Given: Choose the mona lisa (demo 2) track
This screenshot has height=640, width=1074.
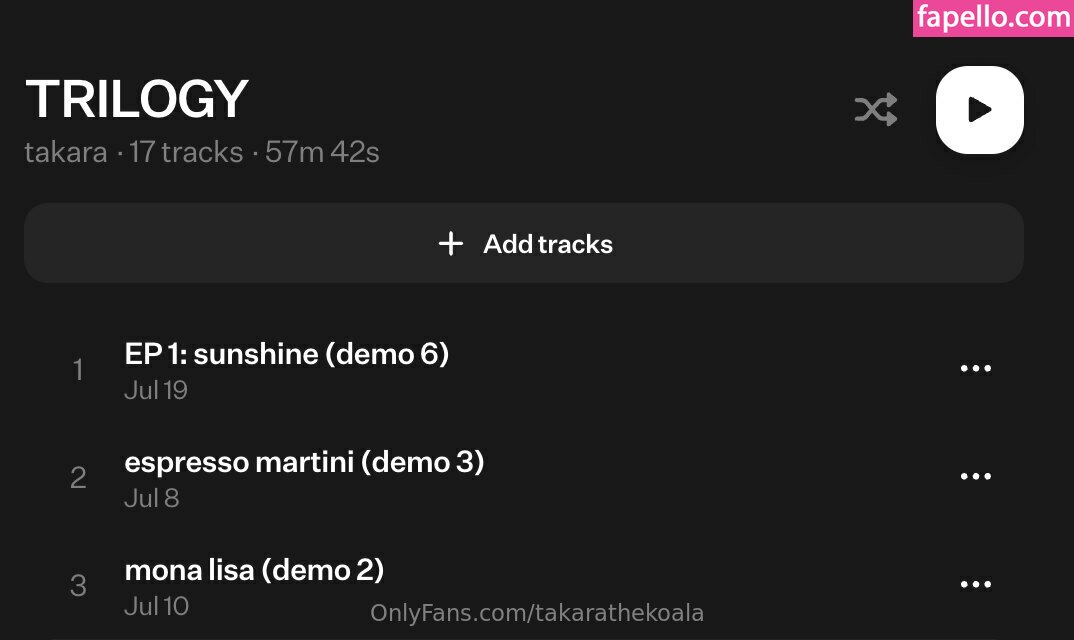Looking at the screenshot, I should (x=254, y=570).
